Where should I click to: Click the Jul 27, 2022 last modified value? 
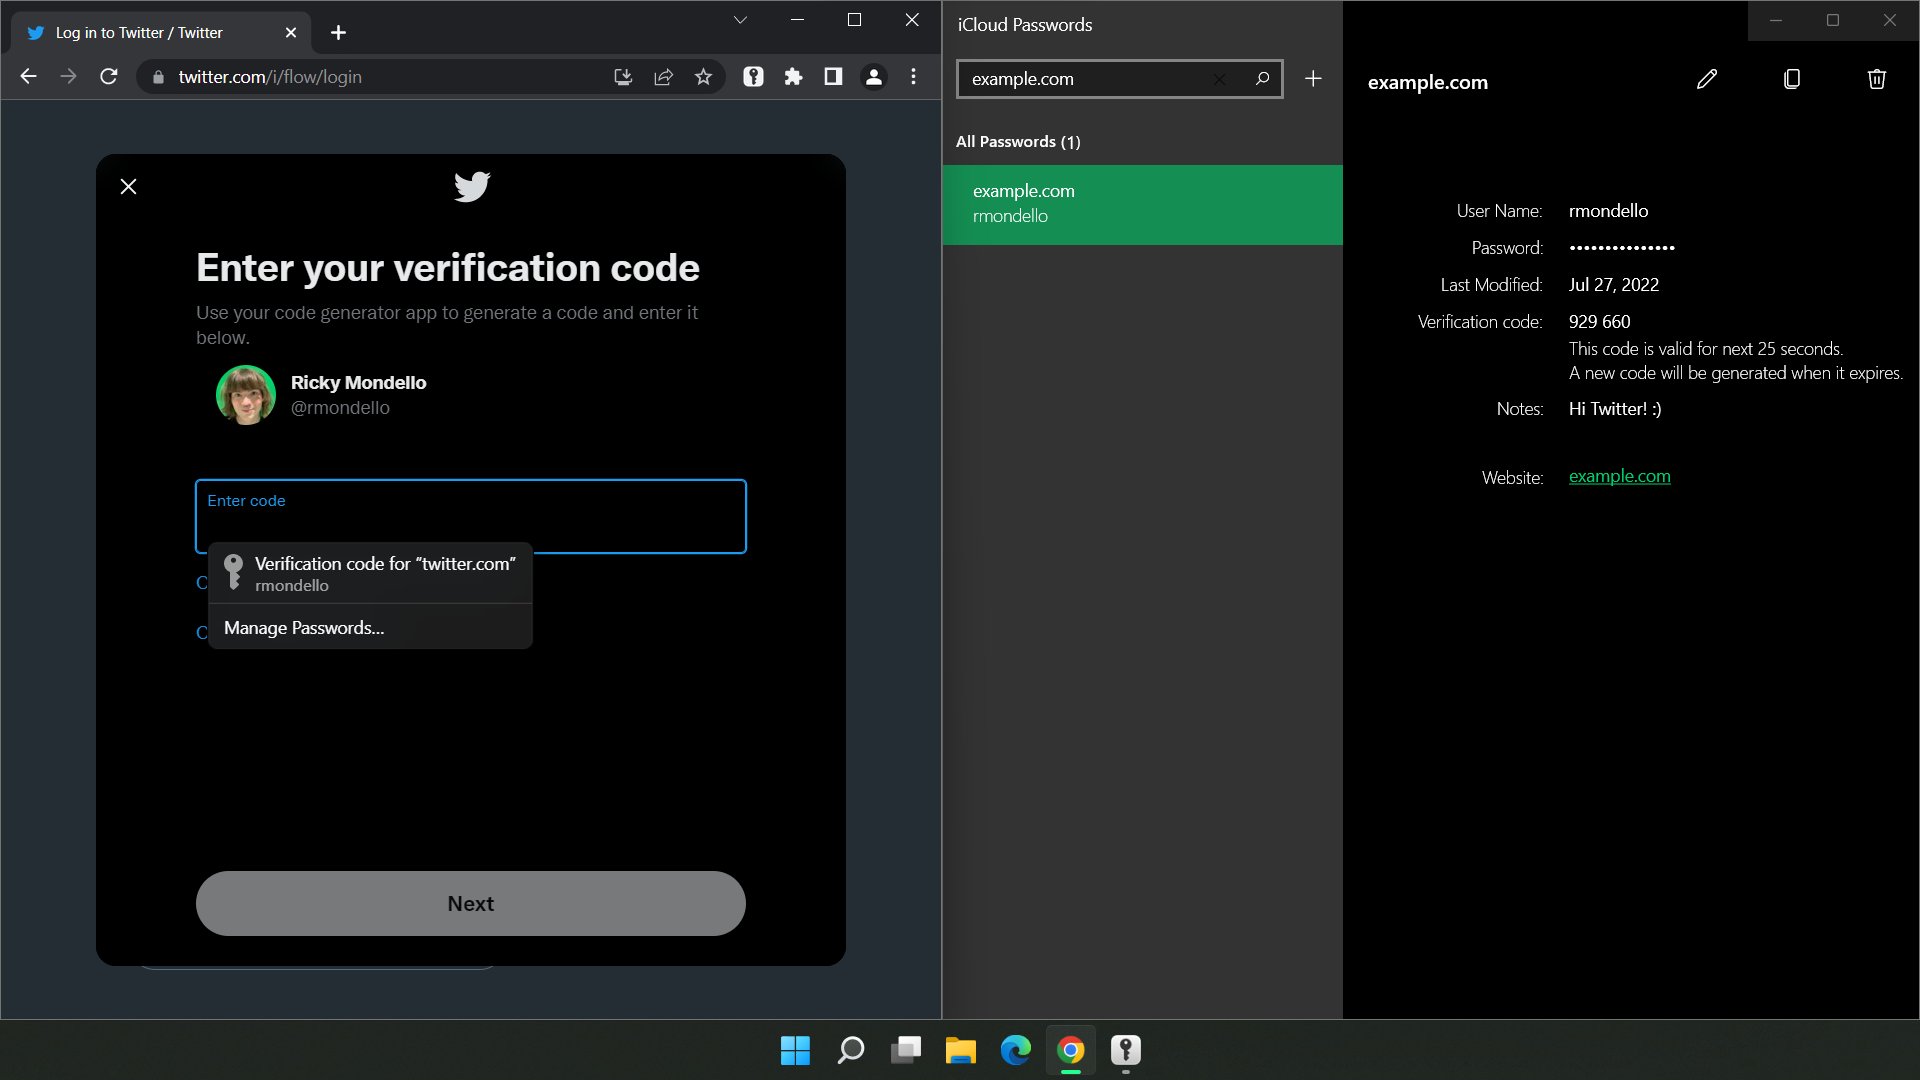[x=1614, y=284]
